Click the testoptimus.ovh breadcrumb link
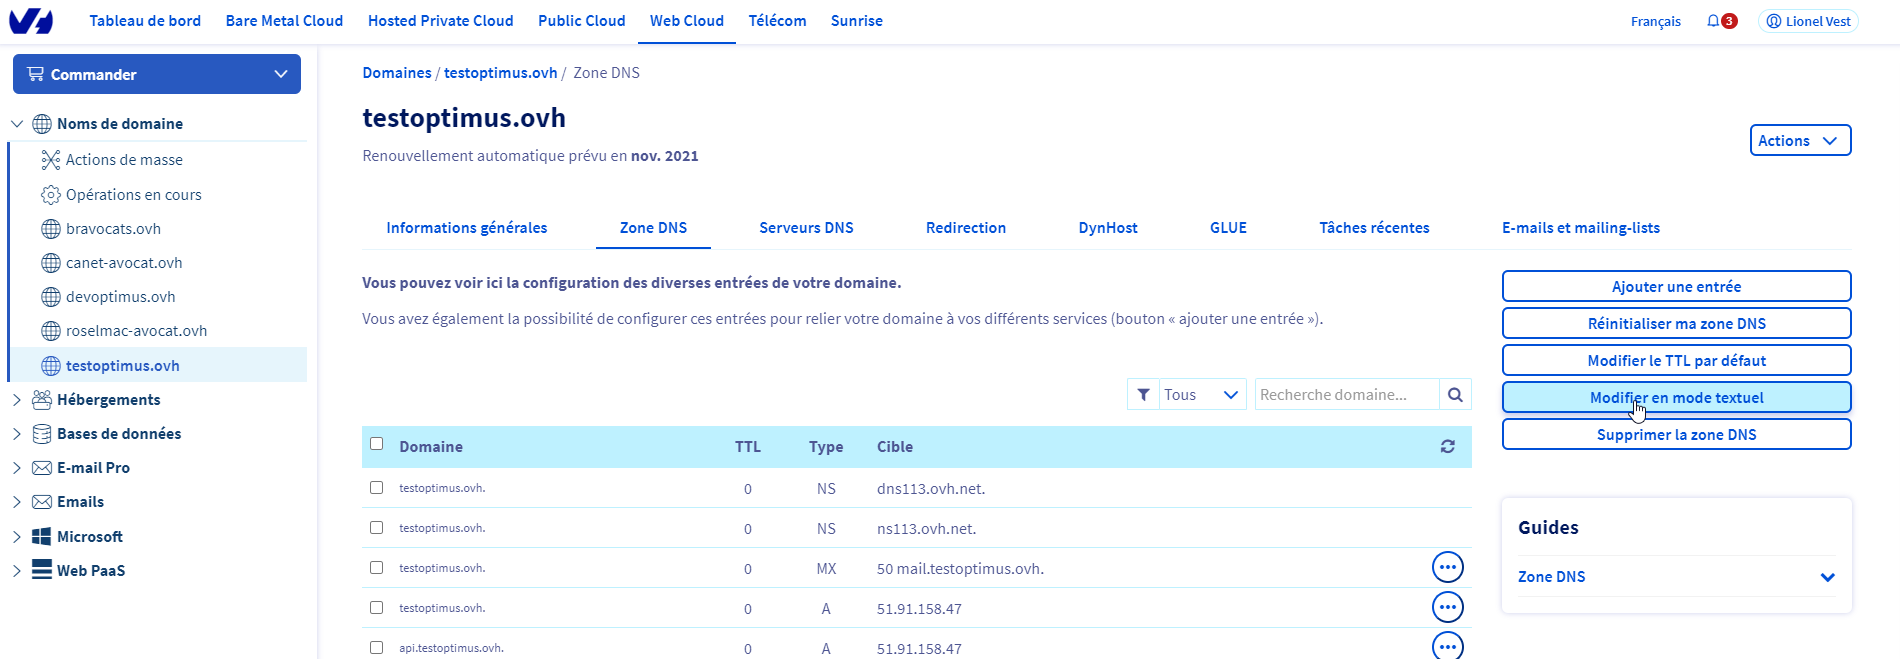 [500, 73]
